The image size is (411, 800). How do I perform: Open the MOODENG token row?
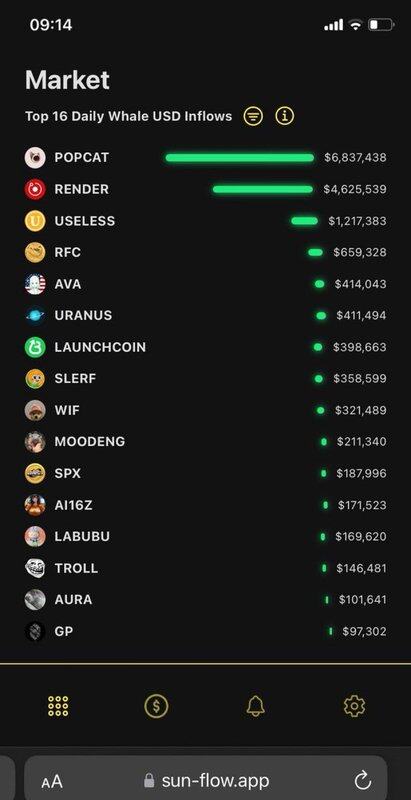coord(206,442)
